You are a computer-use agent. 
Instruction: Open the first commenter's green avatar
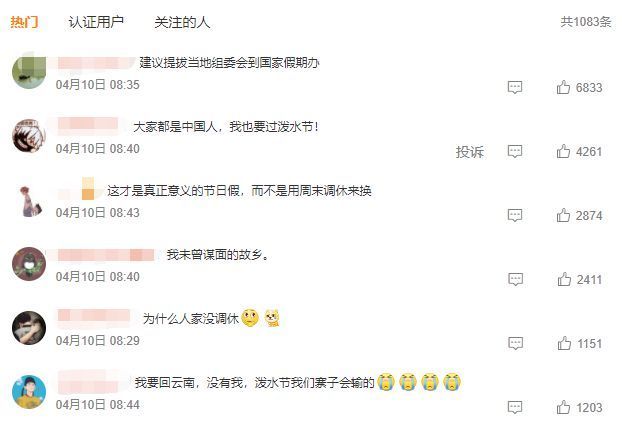[x=29, y=72]
